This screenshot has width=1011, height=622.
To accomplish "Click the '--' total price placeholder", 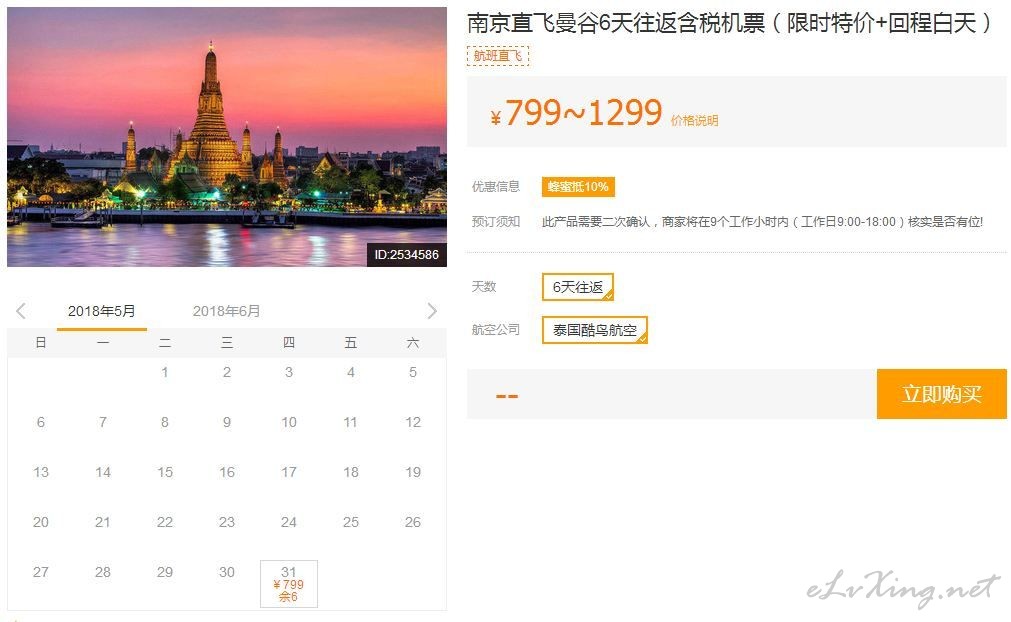I will [x=507, y=396].
